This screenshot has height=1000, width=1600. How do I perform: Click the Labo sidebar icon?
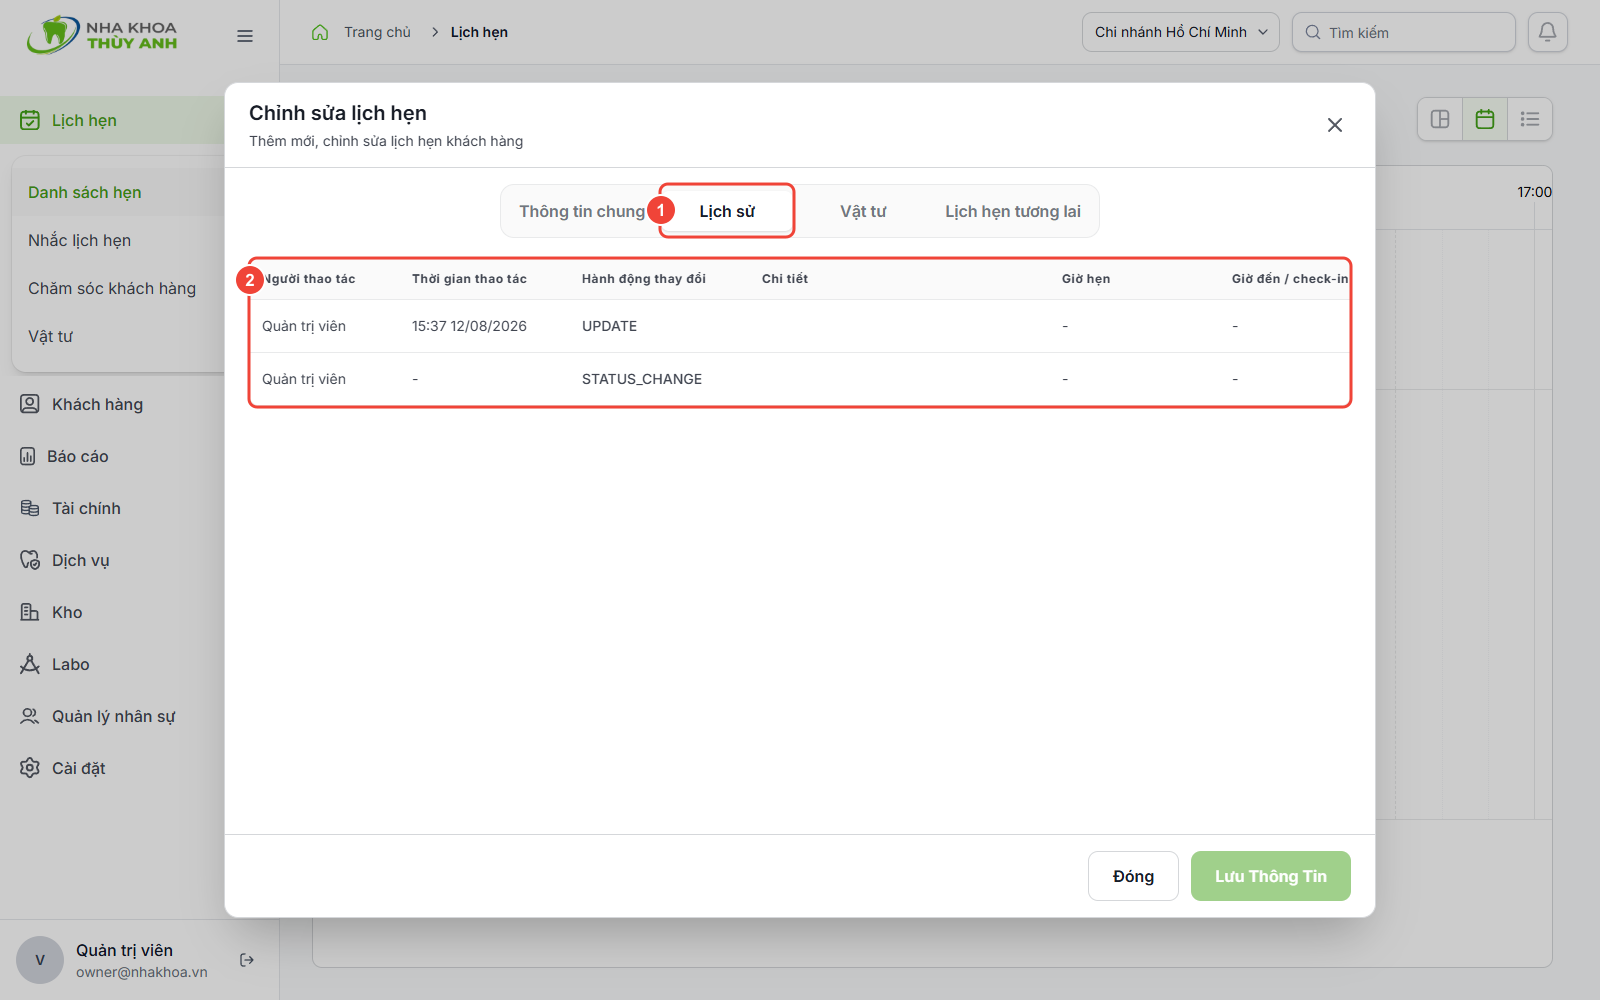pos(30,664)
